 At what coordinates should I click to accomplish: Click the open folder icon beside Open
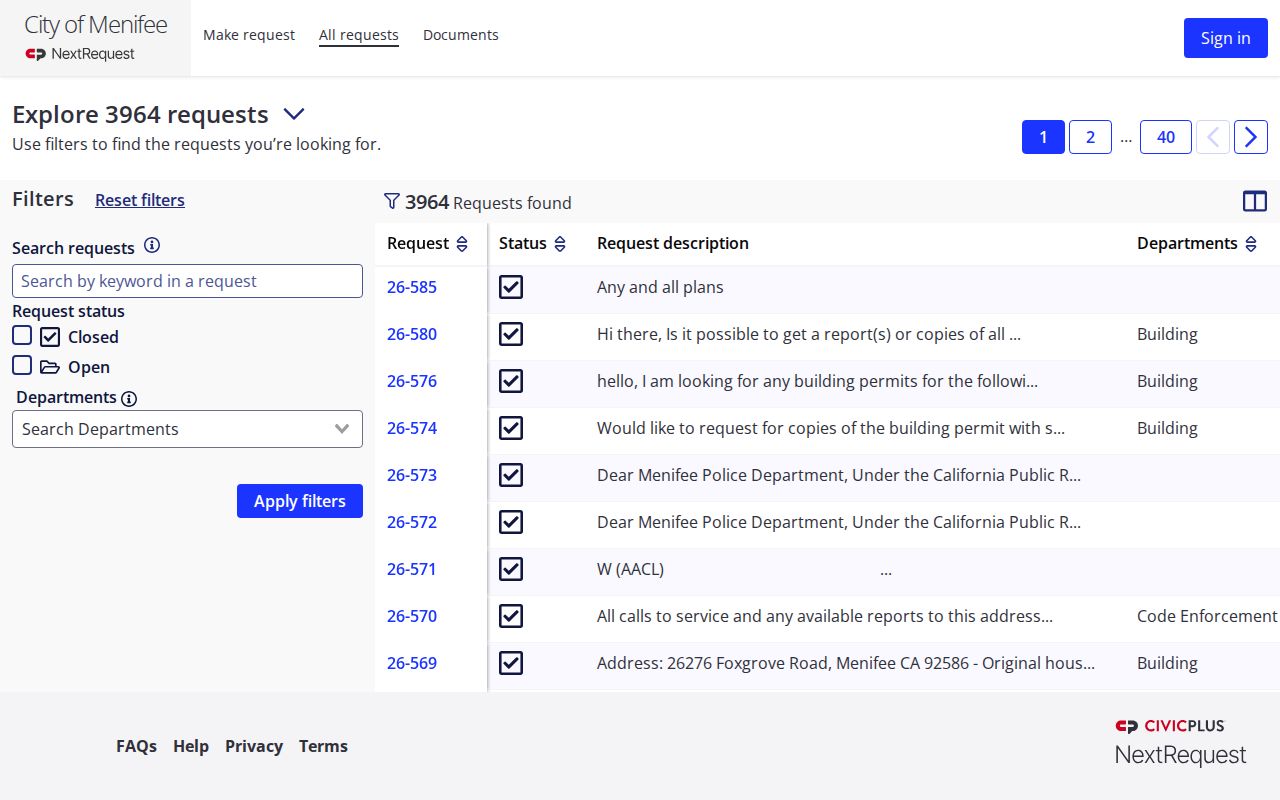[x=50, y=367]
